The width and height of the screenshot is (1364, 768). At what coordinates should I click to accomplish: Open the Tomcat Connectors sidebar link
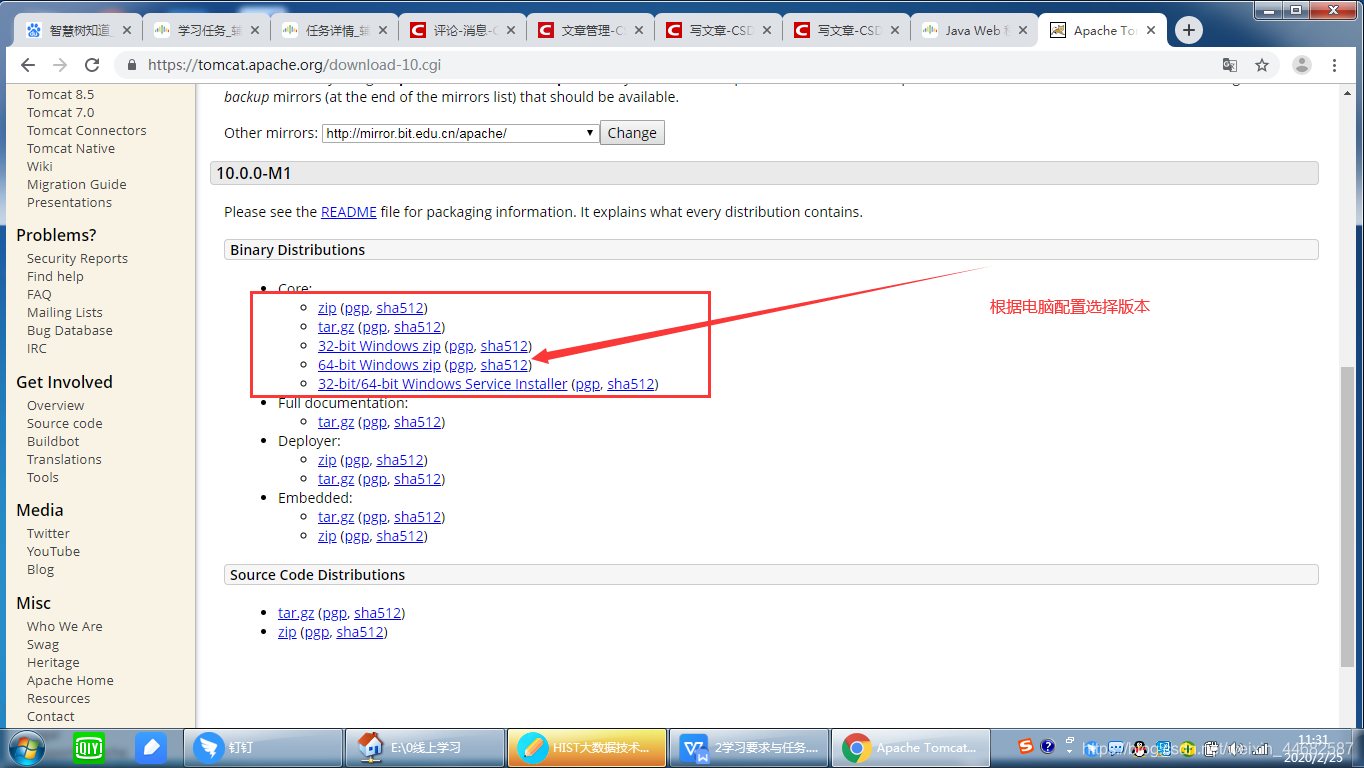[86, 130]
